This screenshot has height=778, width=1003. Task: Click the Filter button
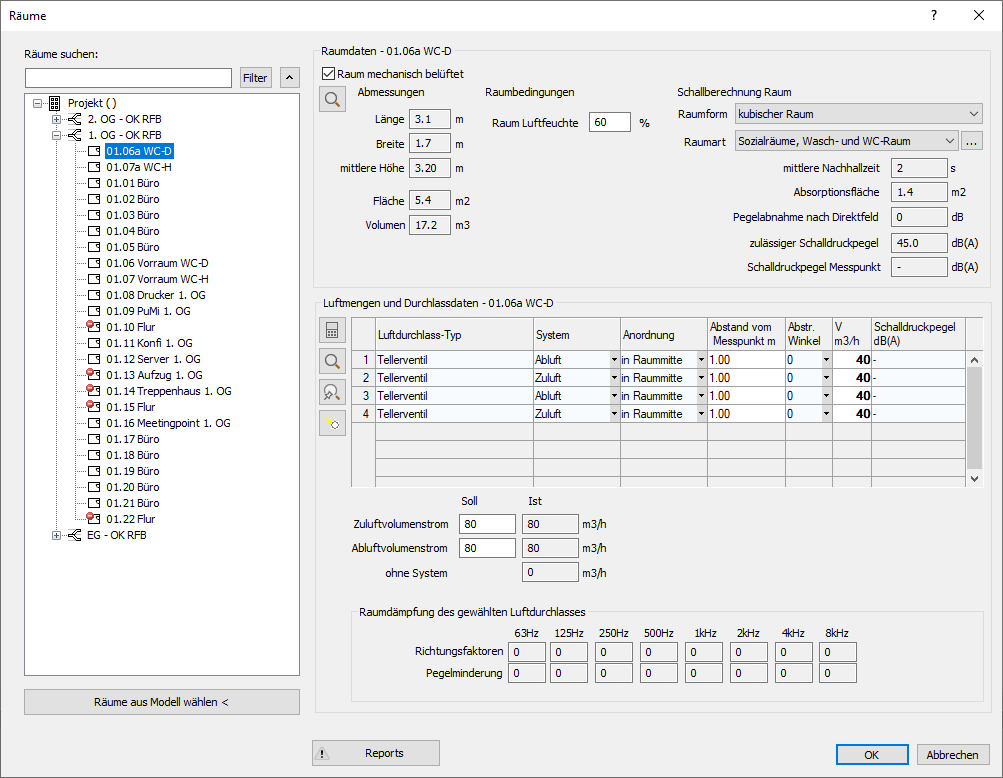[255, 77]
